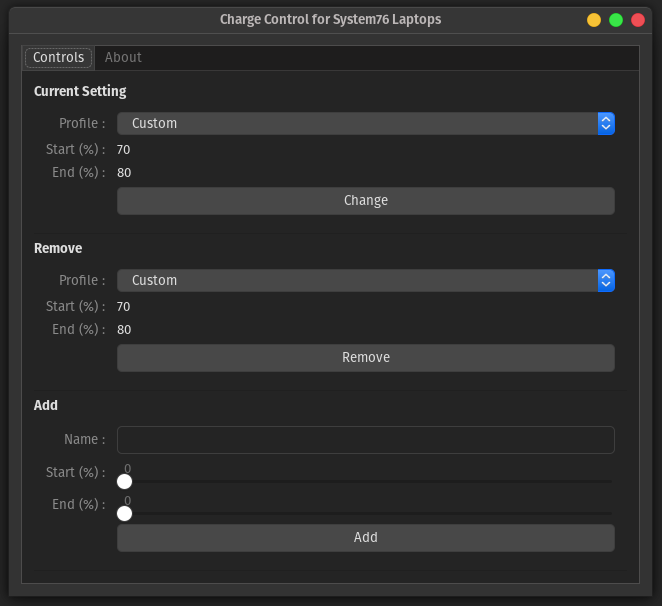Click the Start value 70 under Current Setting
Viewport: 662px width, 606px height.
coord(123,150)
